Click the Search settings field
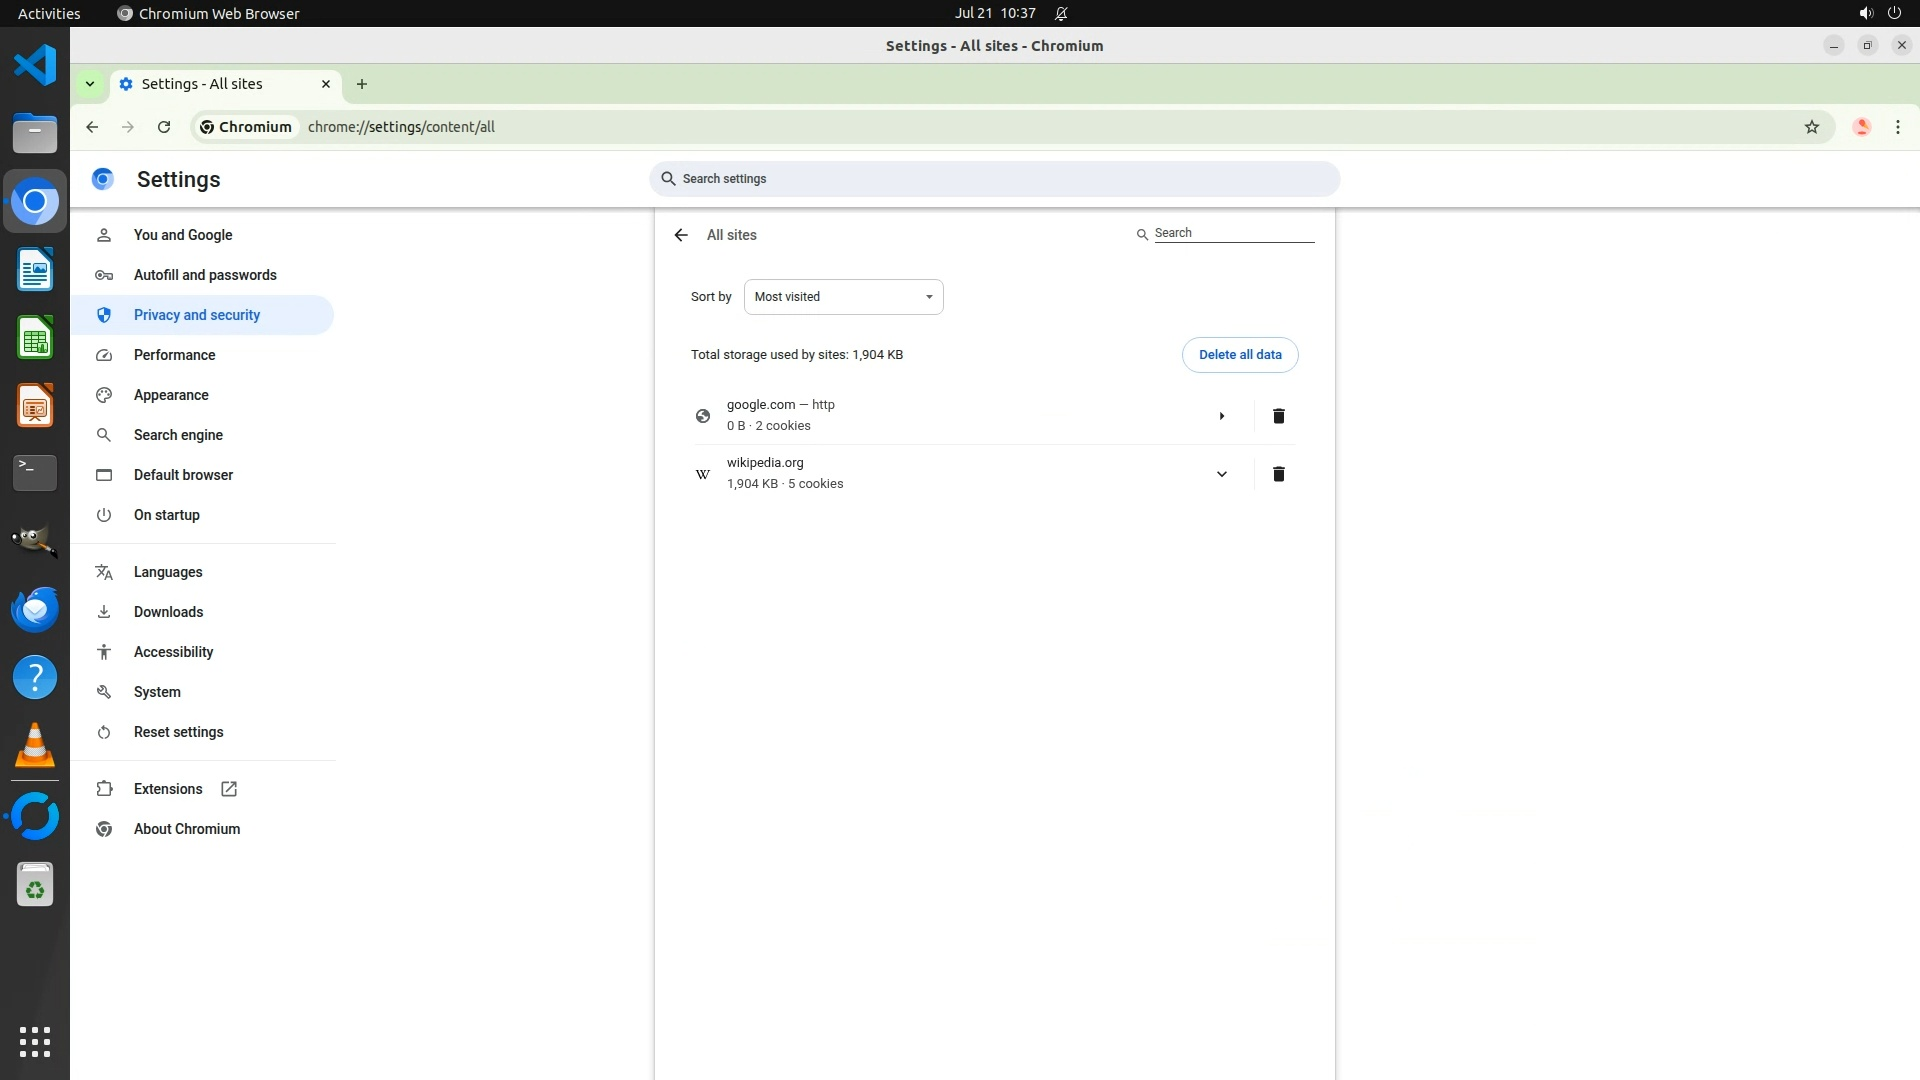Image resolution: width=1920 pixels, height=1080 pixels. click(994, 179)
